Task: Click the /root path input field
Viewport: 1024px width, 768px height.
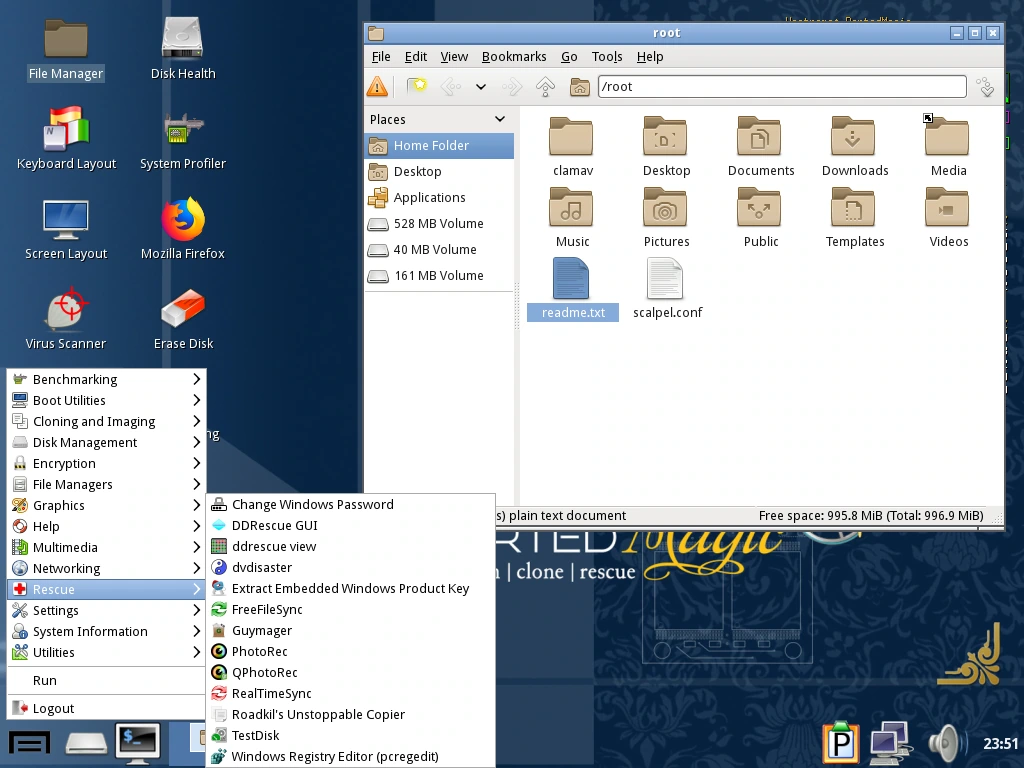Action: (782, 86)
